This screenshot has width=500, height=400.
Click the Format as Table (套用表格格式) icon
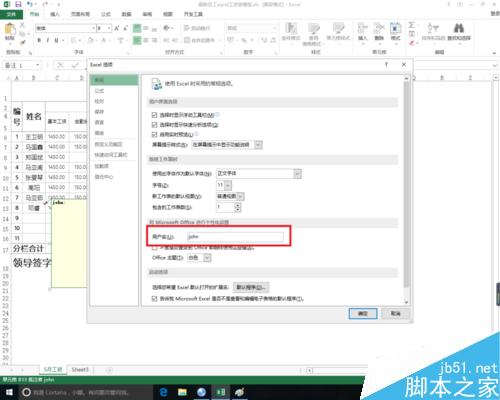[x=313, y=29]
